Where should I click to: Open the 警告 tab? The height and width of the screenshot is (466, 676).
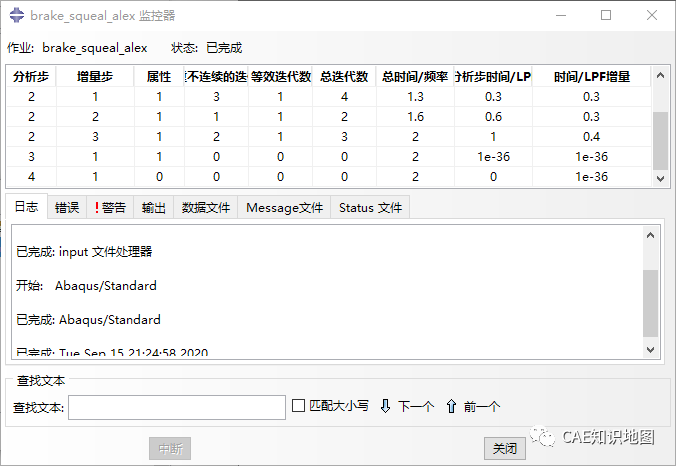(x=110, y=208)
